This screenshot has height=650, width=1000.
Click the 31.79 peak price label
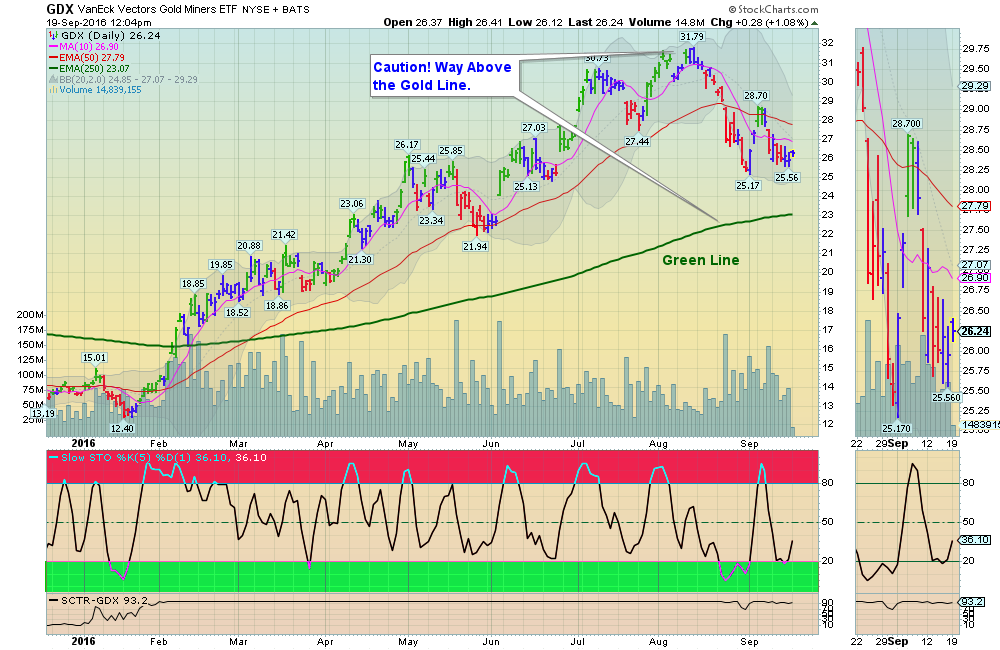692,36
